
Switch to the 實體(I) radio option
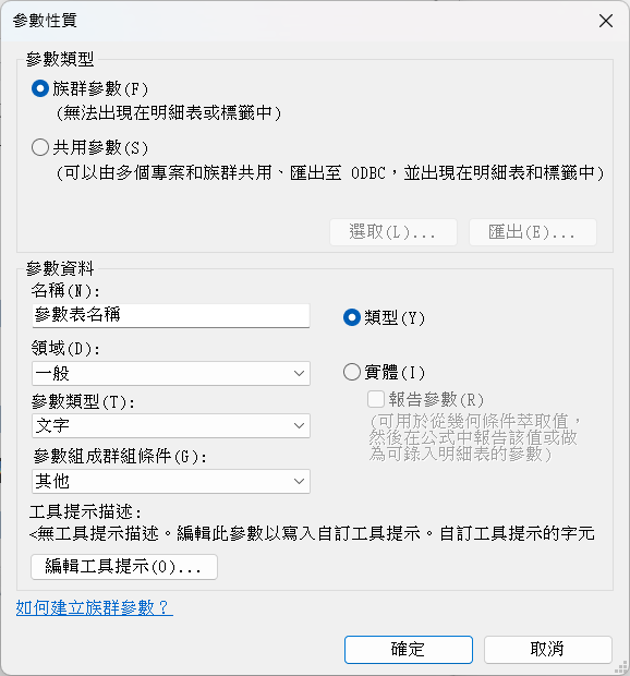click(351, 372)
